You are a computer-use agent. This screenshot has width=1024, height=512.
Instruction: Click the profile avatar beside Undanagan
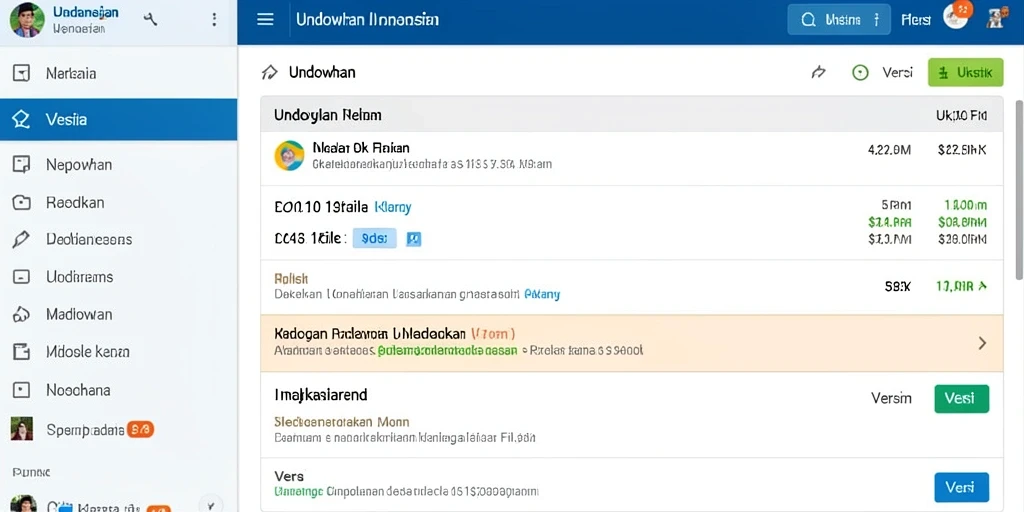pyautogui.click(x=27, y=20)
